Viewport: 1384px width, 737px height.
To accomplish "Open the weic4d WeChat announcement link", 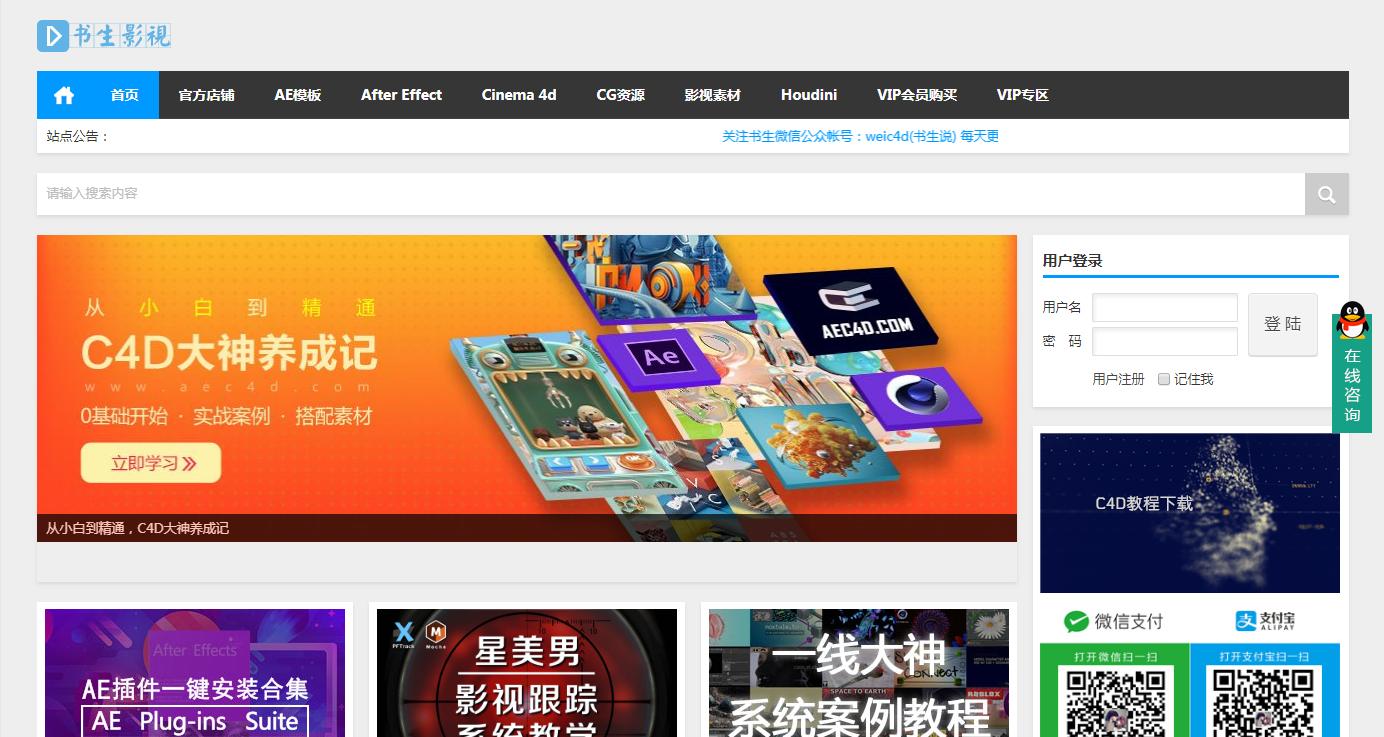I will point(861,135).
